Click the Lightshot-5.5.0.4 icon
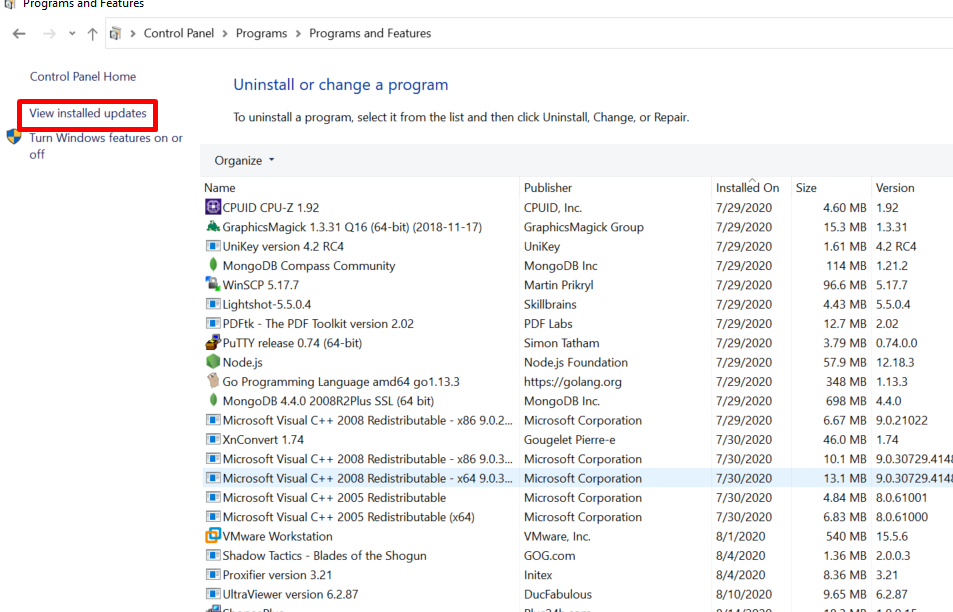The height and width of the screenshot is (612, 953). coord(213,304)
